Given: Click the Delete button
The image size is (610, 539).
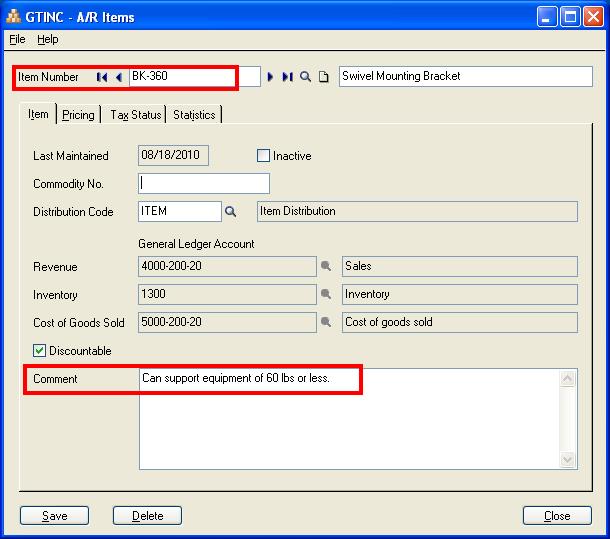Looking at the screenshot, I should pyautogui.click(x=147, y=516).
